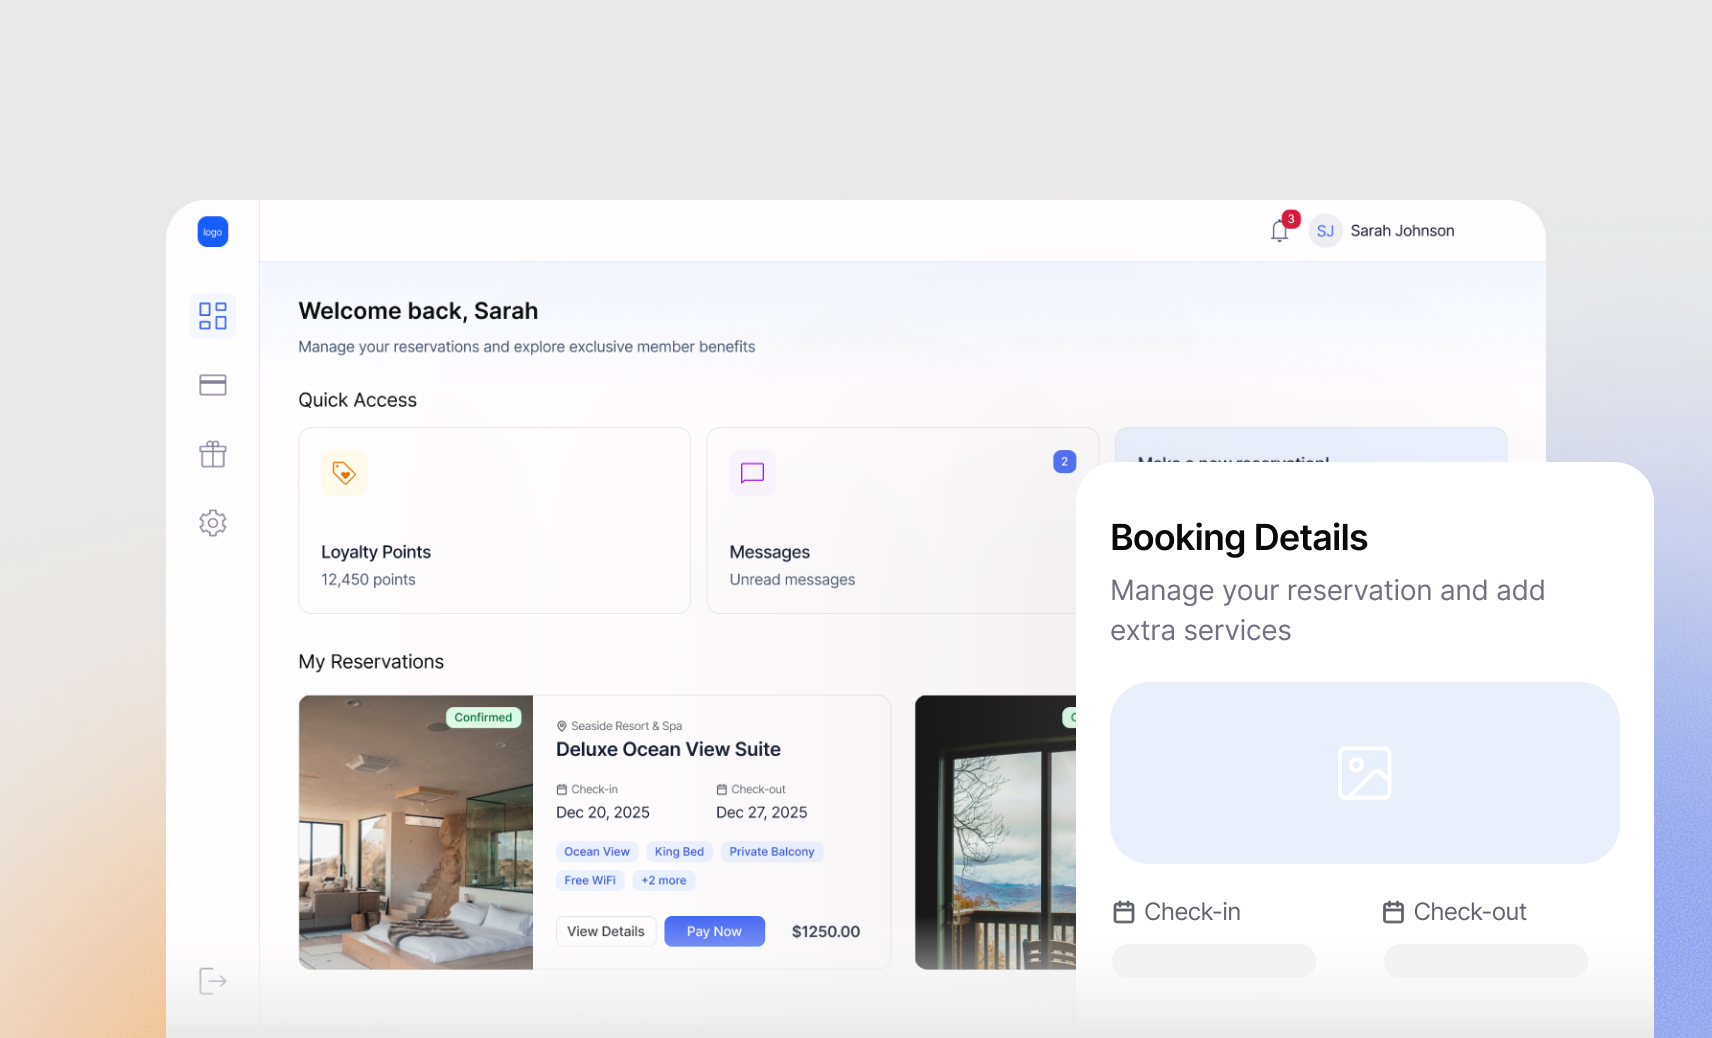Open Sarah Johnson profile menu

1402,231
